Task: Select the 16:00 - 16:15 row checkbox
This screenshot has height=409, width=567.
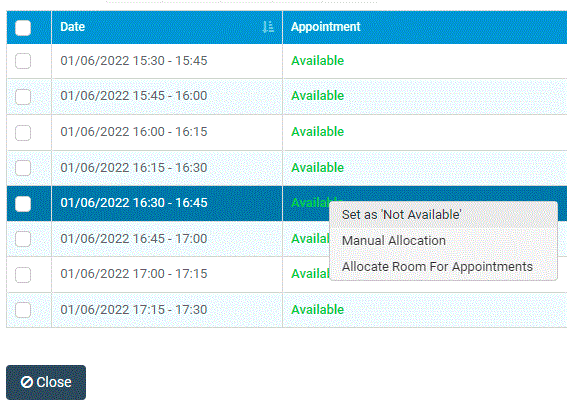Action: tap(23, 133)
